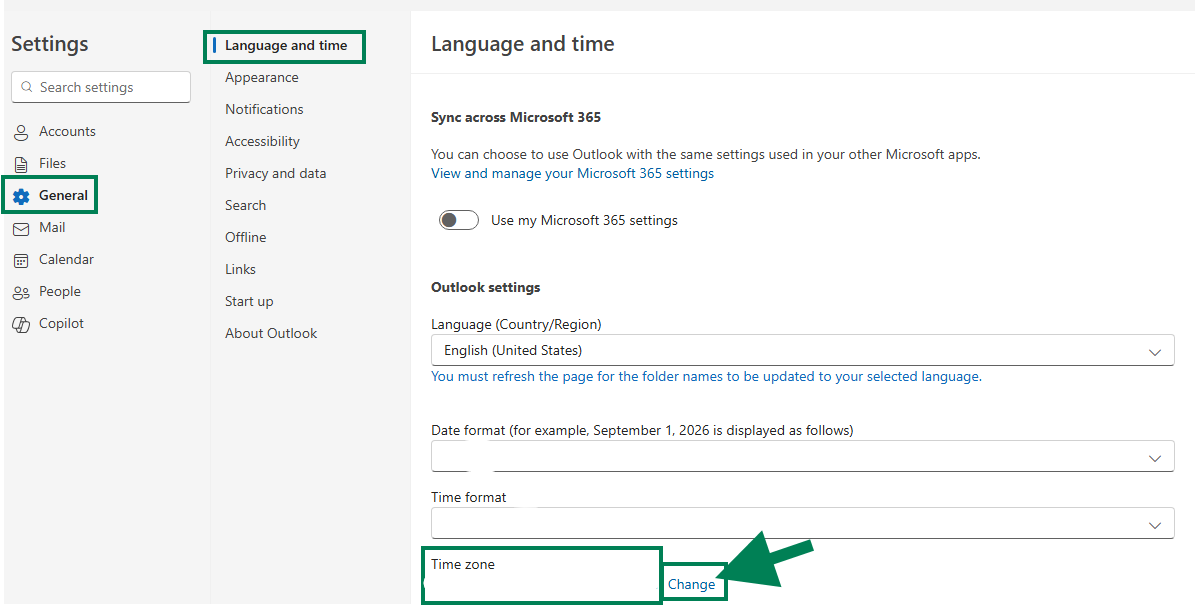
Task: Go to Notifications settings
Action: (x=264, y=110)
